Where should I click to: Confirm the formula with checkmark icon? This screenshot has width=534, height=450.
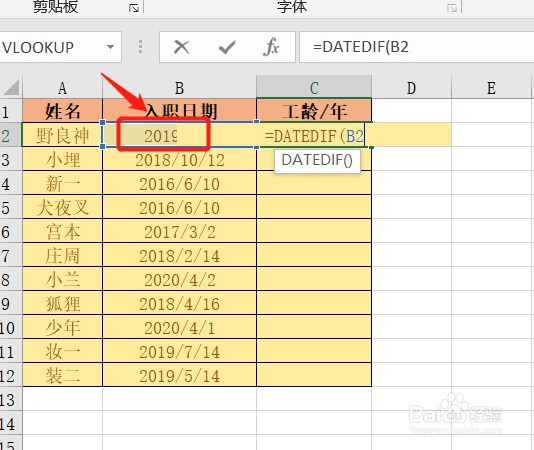227,47
